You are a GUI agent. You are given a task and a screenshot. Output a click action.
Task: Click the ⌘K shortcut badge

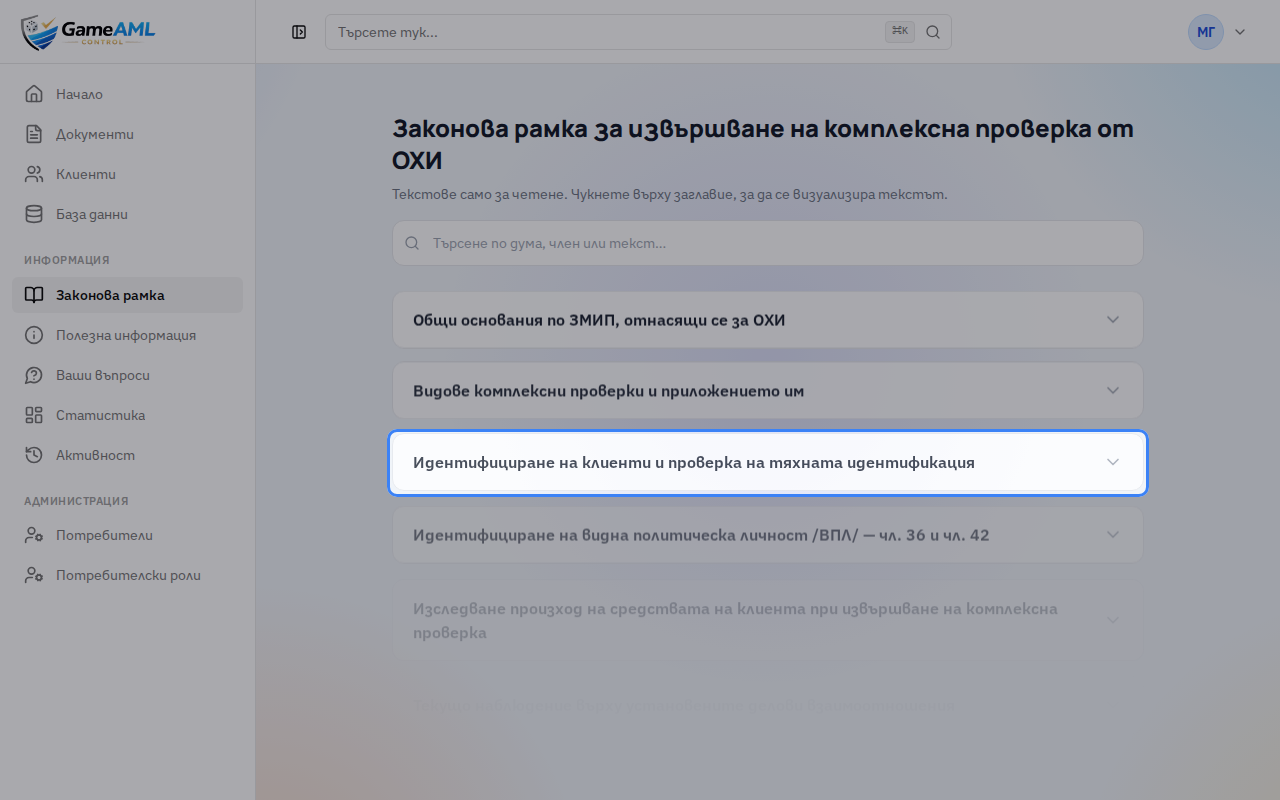pyautogui.click(x=900, y=32)
